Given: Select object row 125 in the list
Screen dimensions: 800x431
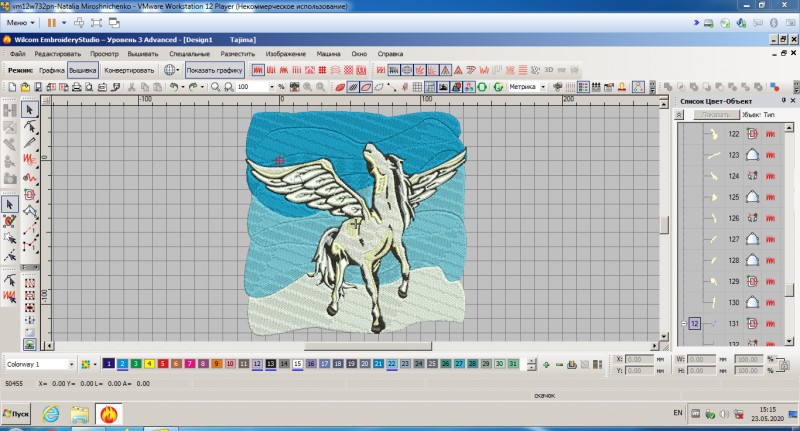Looking at the screenshot, I should (x=733, y=197).
